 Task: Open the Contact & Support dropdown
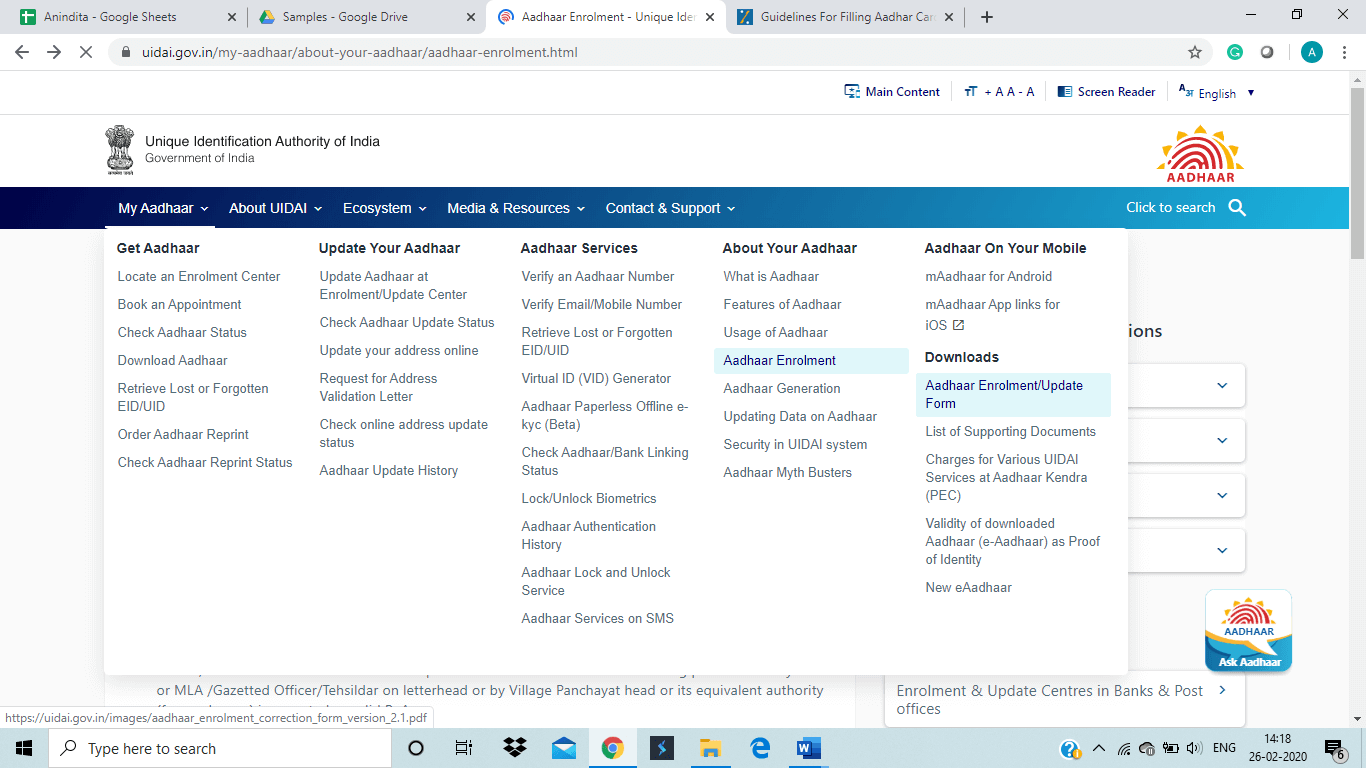[x=670, y=208]
